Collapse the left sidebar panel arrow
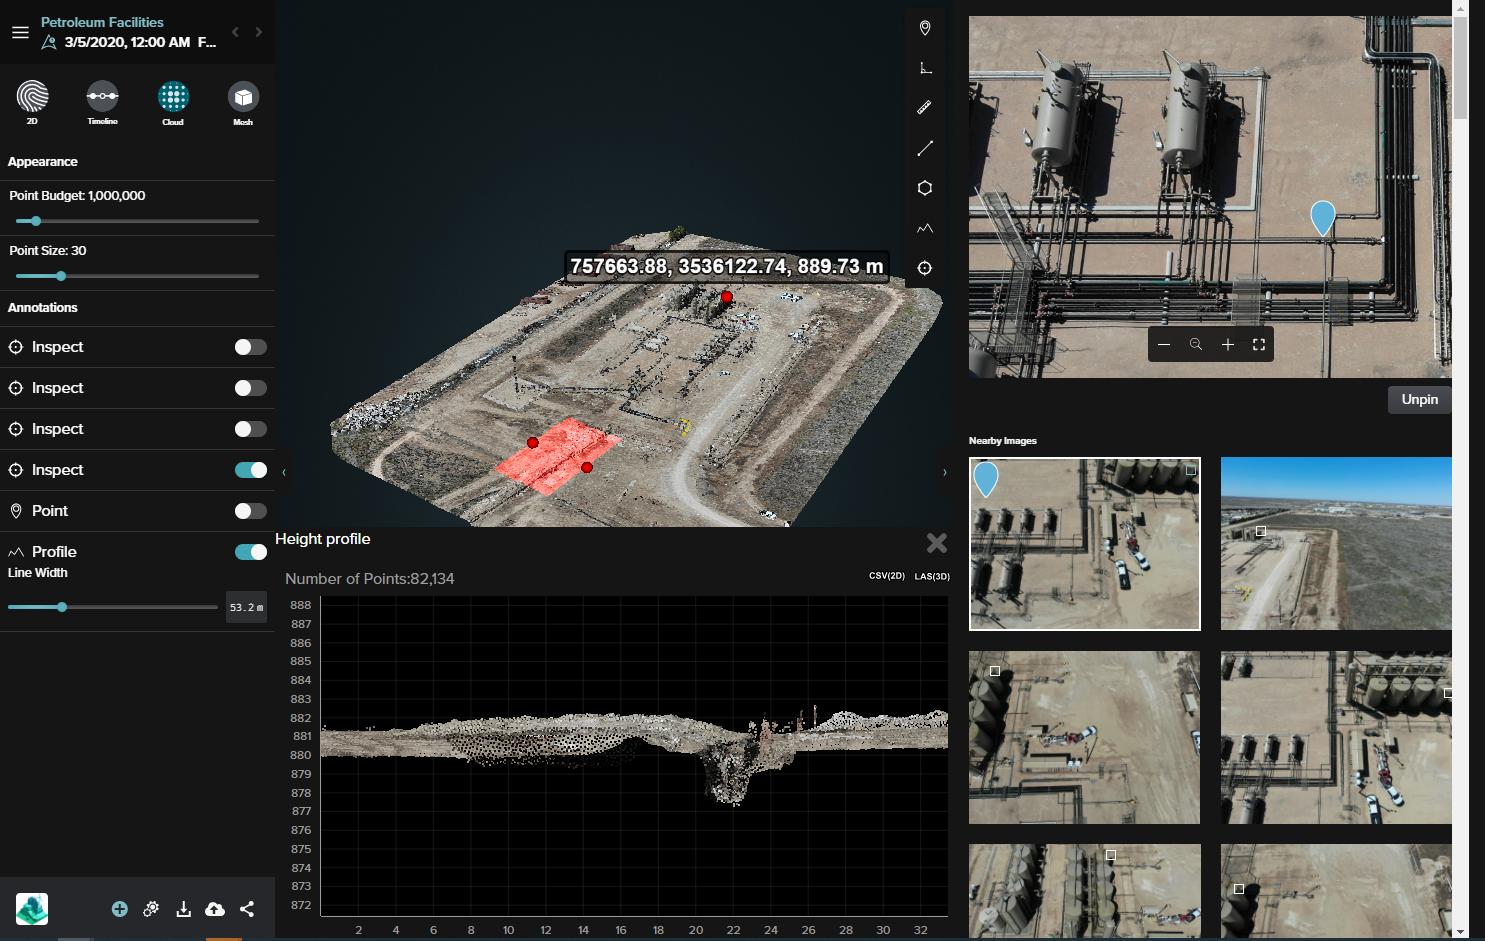Screen dimensions: 1485x941 coord(284,472)
